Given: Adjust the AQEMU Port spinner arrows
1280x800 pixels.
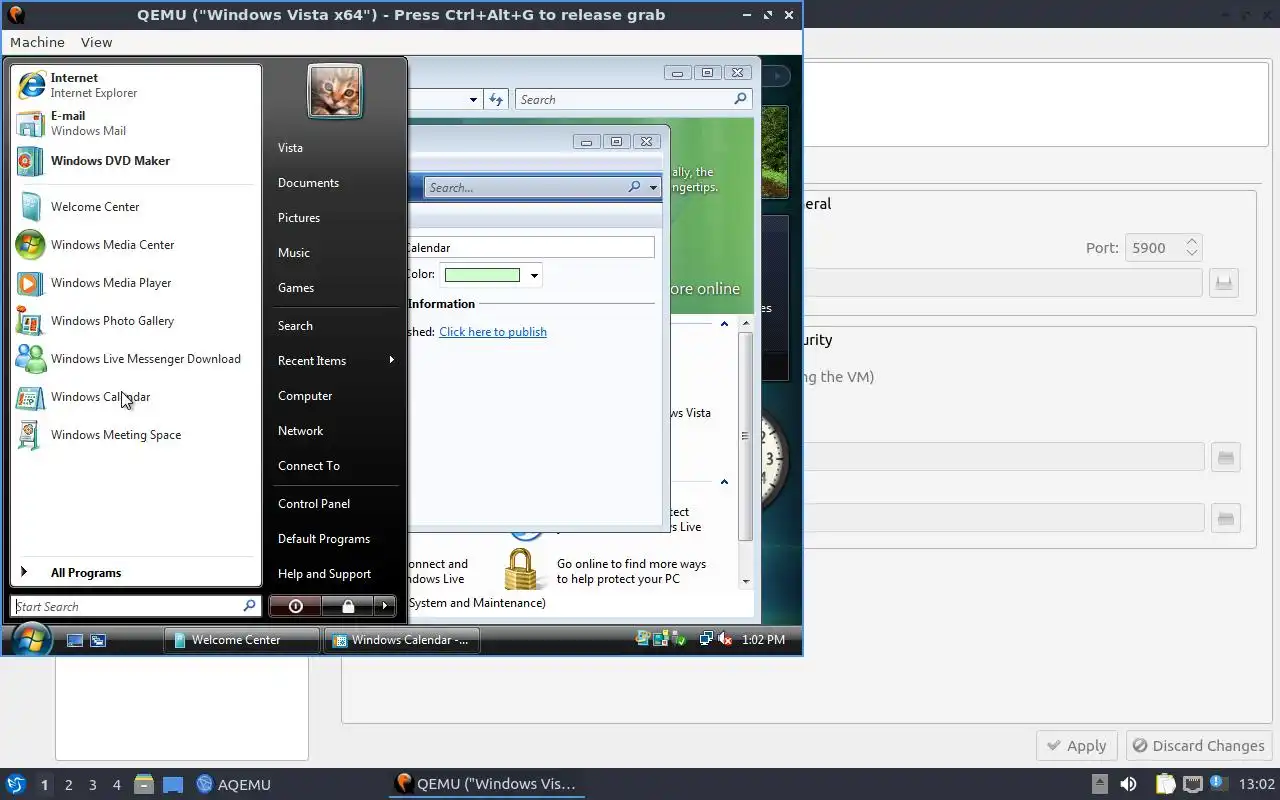Looking at the screenshot, I should click(x=1191, y=247).
